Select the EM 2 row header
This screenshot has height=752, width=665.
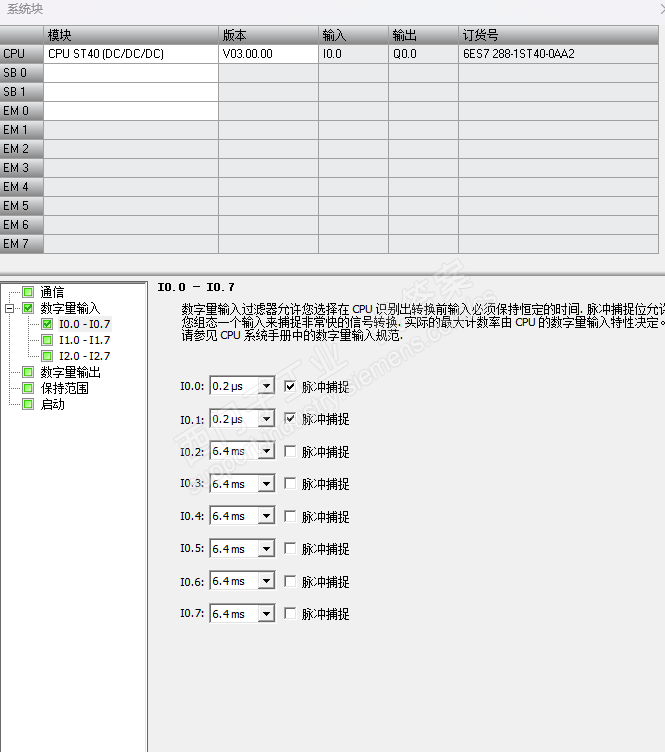(x=22, y=149)
